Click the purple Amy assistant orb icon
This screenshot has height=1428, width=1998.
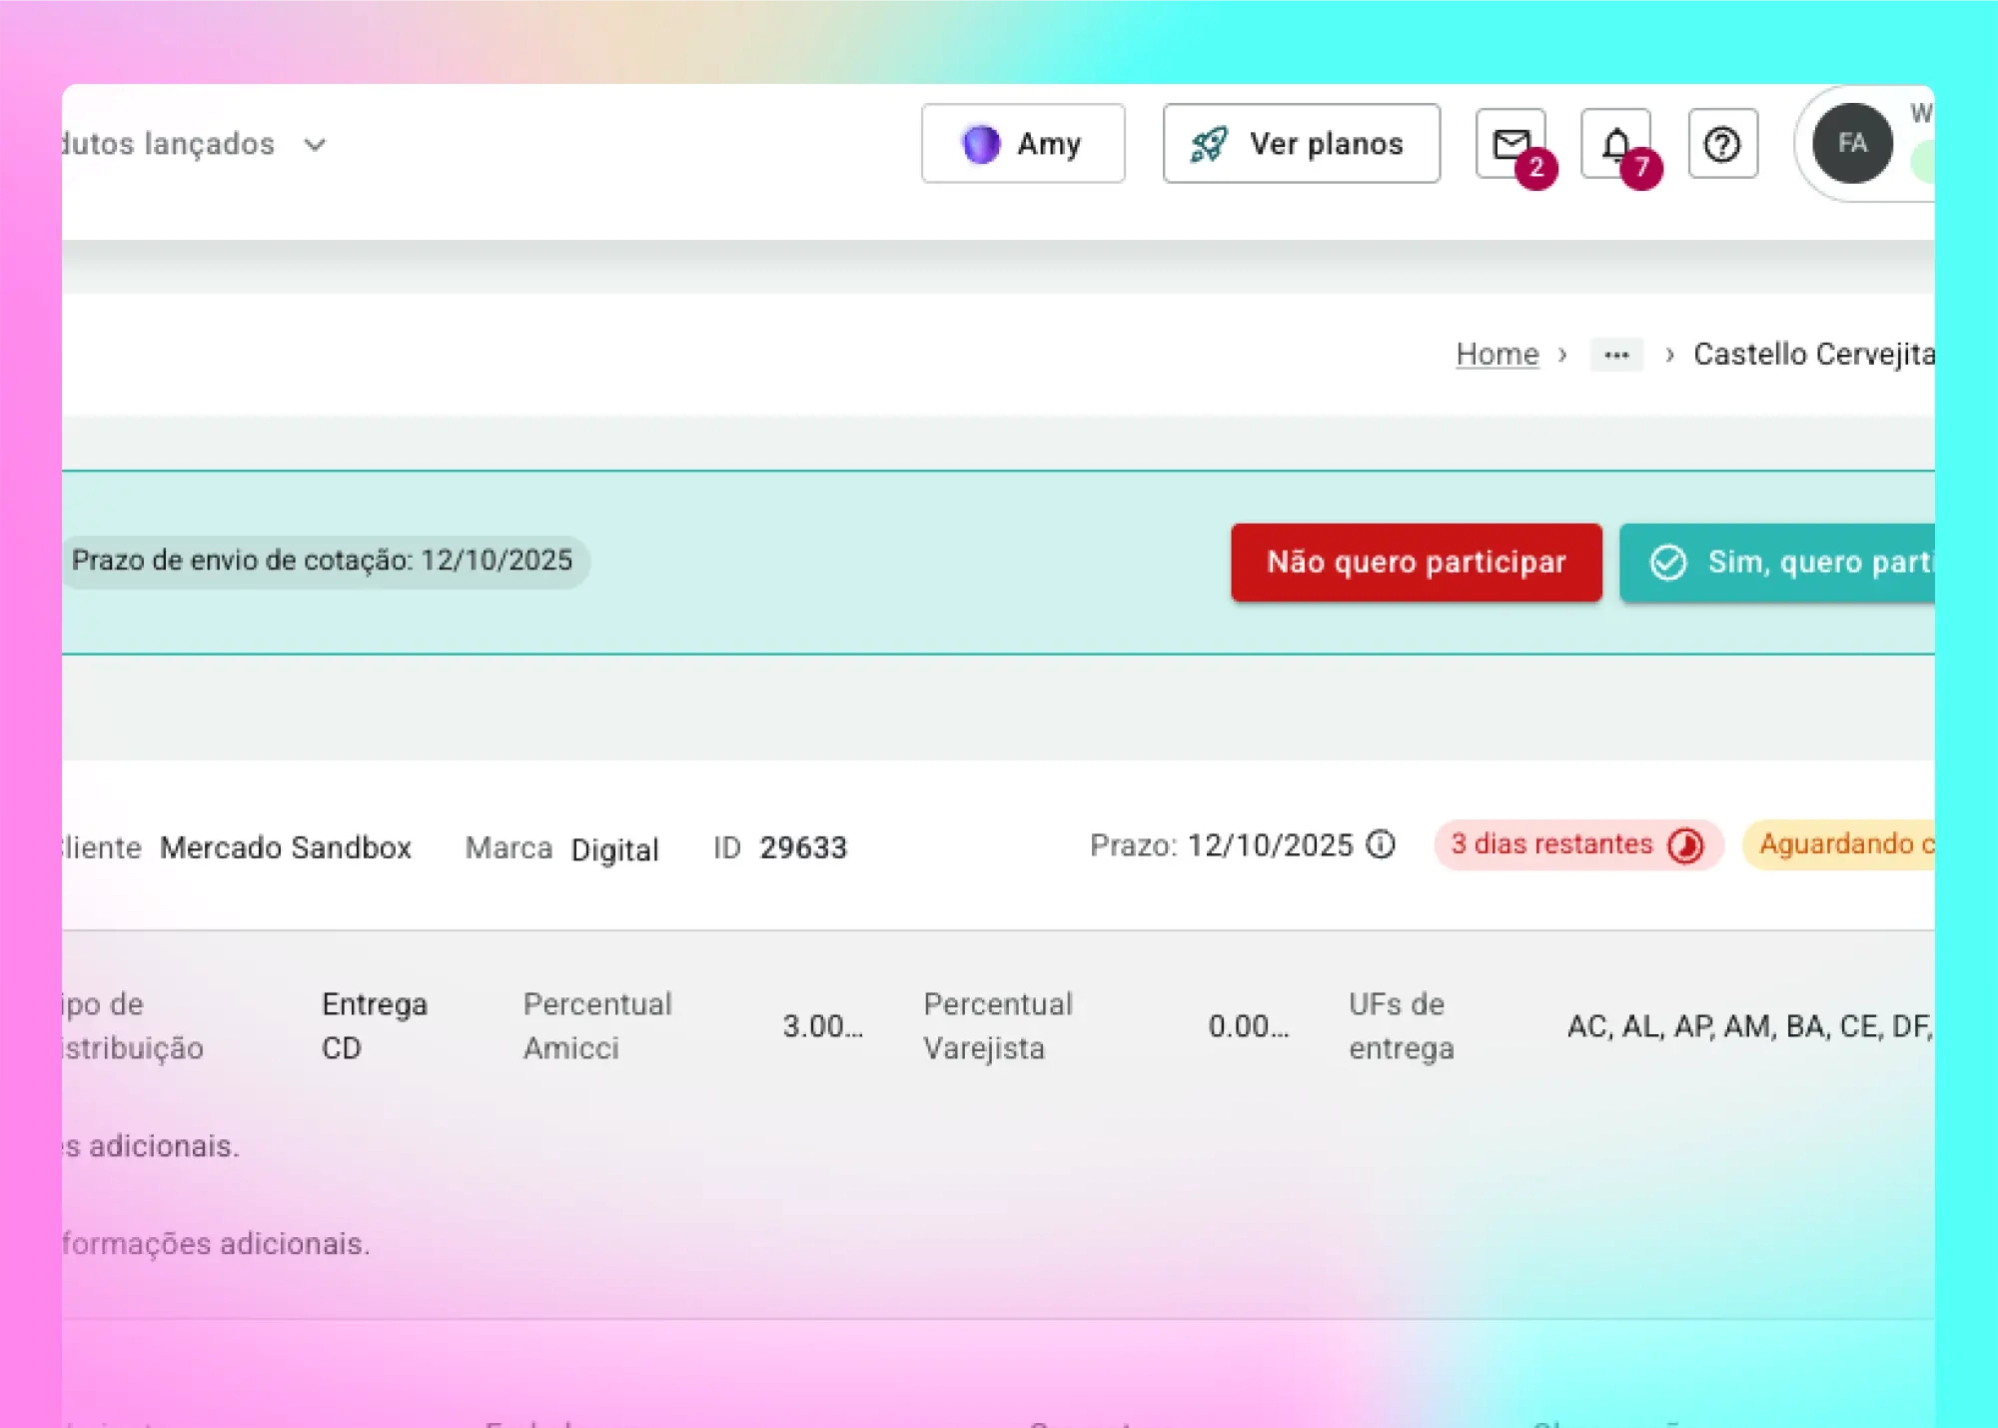(980, 144)
